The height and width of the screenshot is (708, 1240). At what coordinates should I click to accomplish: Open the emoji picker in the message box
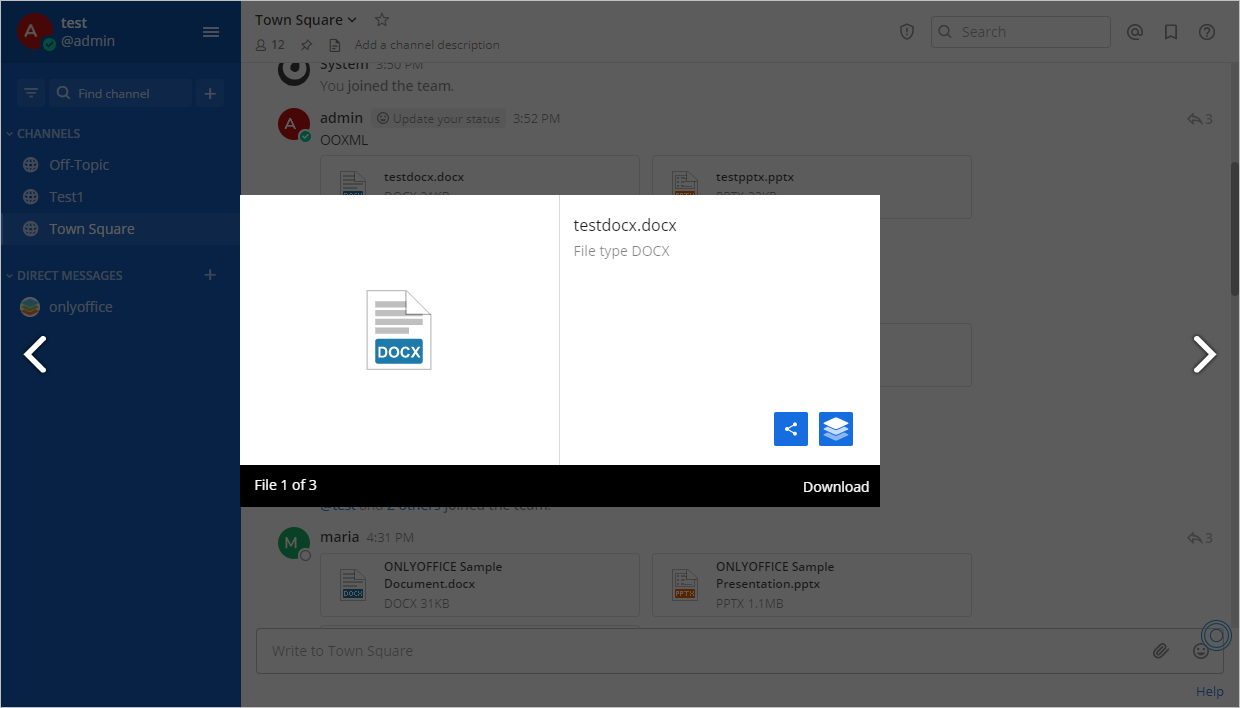[x=1201, y=650]
